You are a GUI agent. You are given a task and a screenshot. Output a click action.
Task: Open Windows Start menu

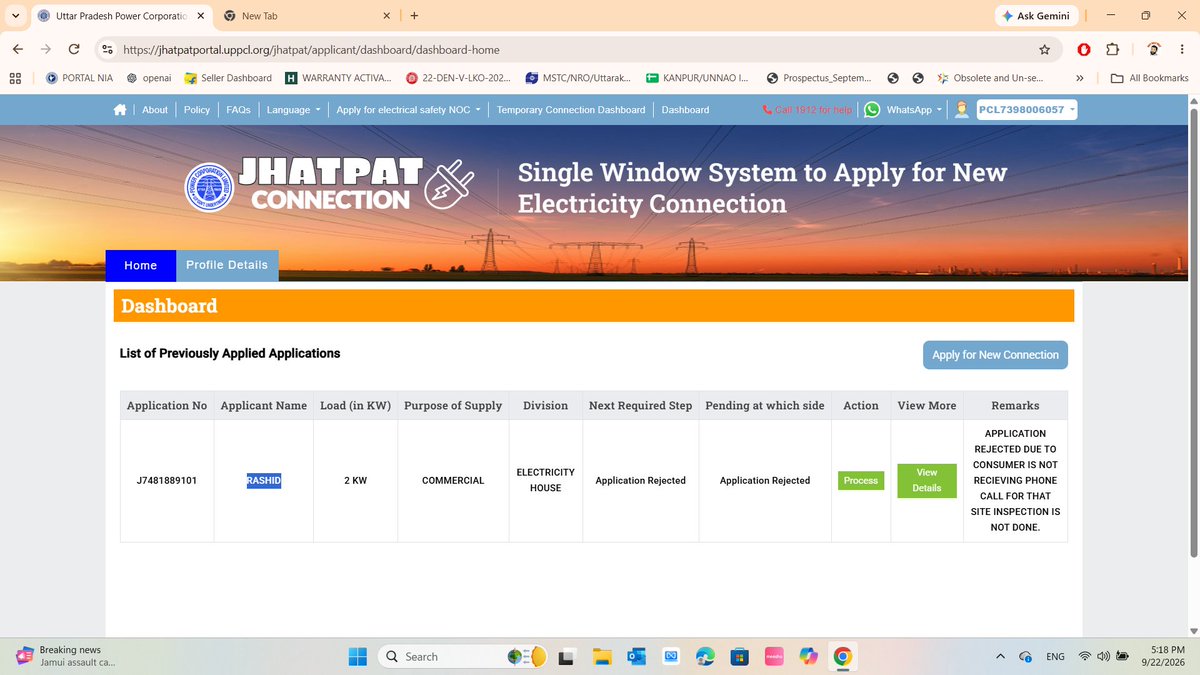[358, 656]
